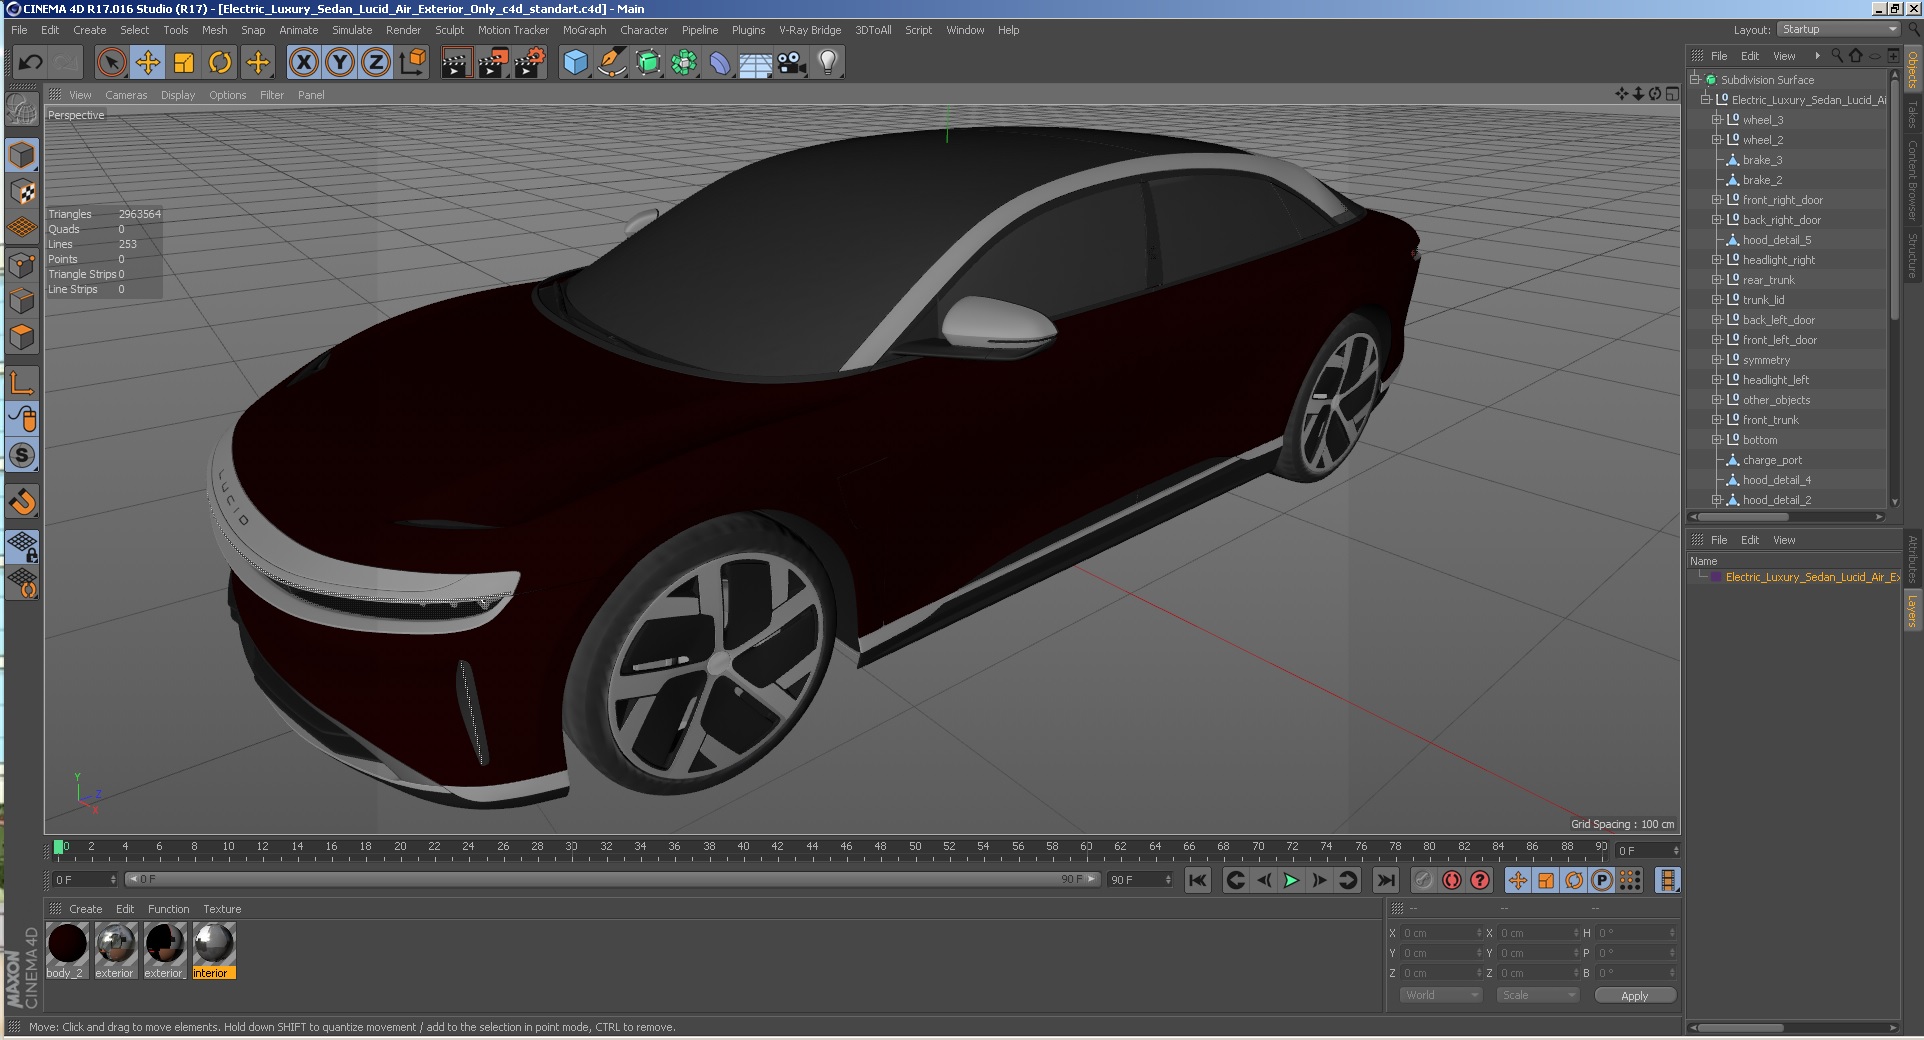1924x1040 pixels.
Task: Click the Apply button
Action: point(1635,995)
